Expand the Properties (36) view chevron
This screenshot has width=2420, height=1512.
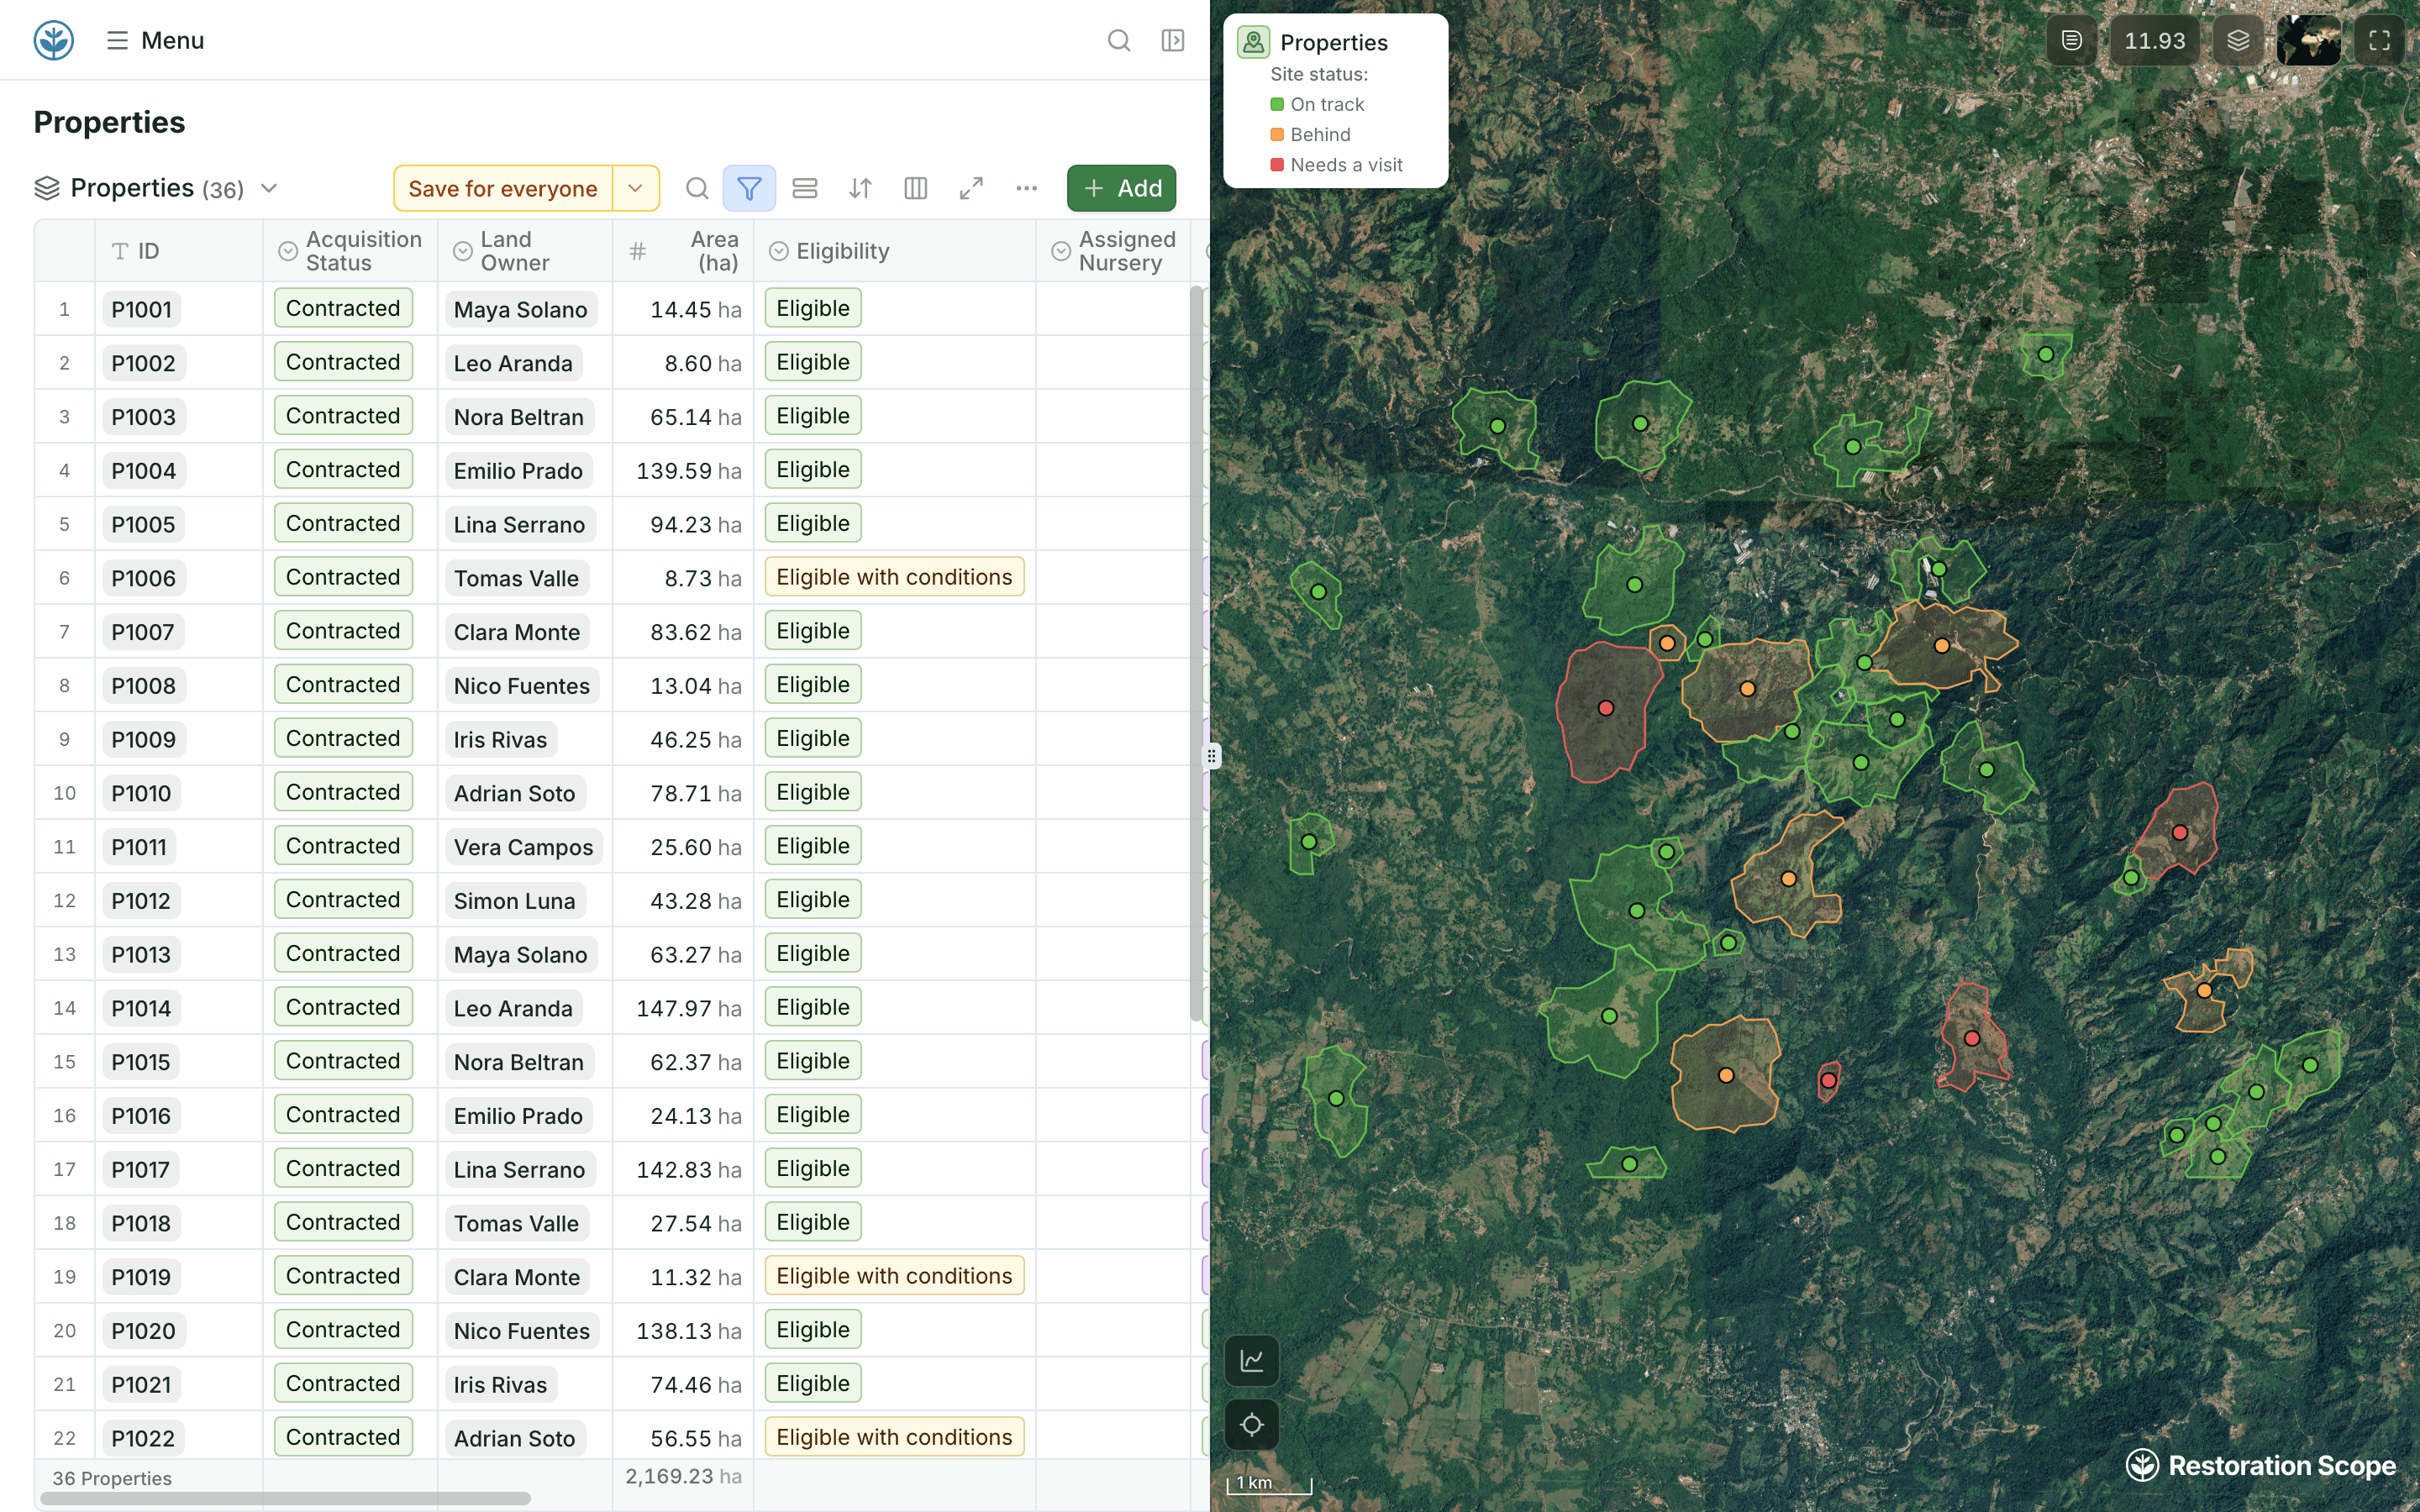(x=268, y=188)
